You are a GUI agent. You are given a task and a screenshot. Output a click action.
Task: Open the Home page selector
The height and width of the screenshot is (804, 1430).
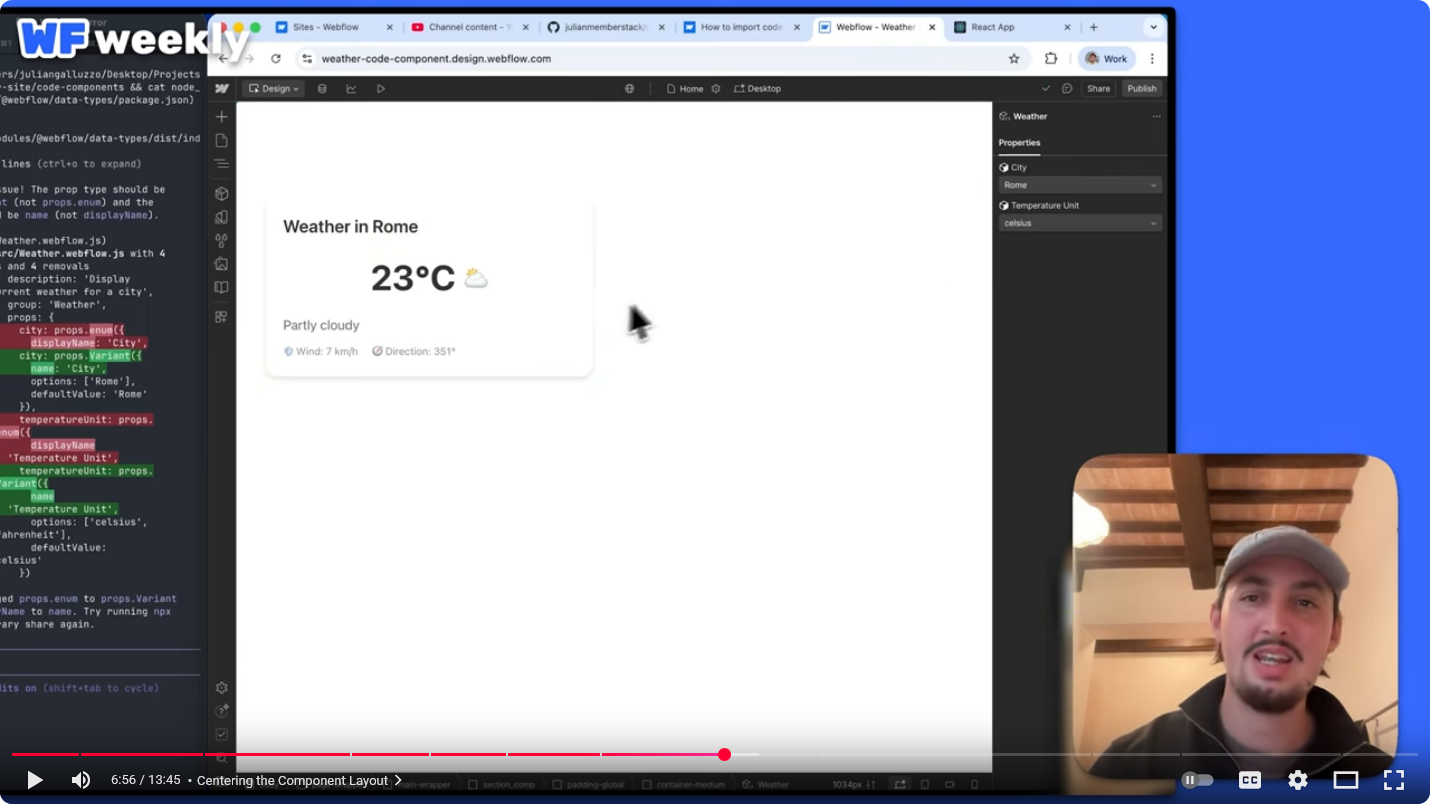[x=685, y=89]
